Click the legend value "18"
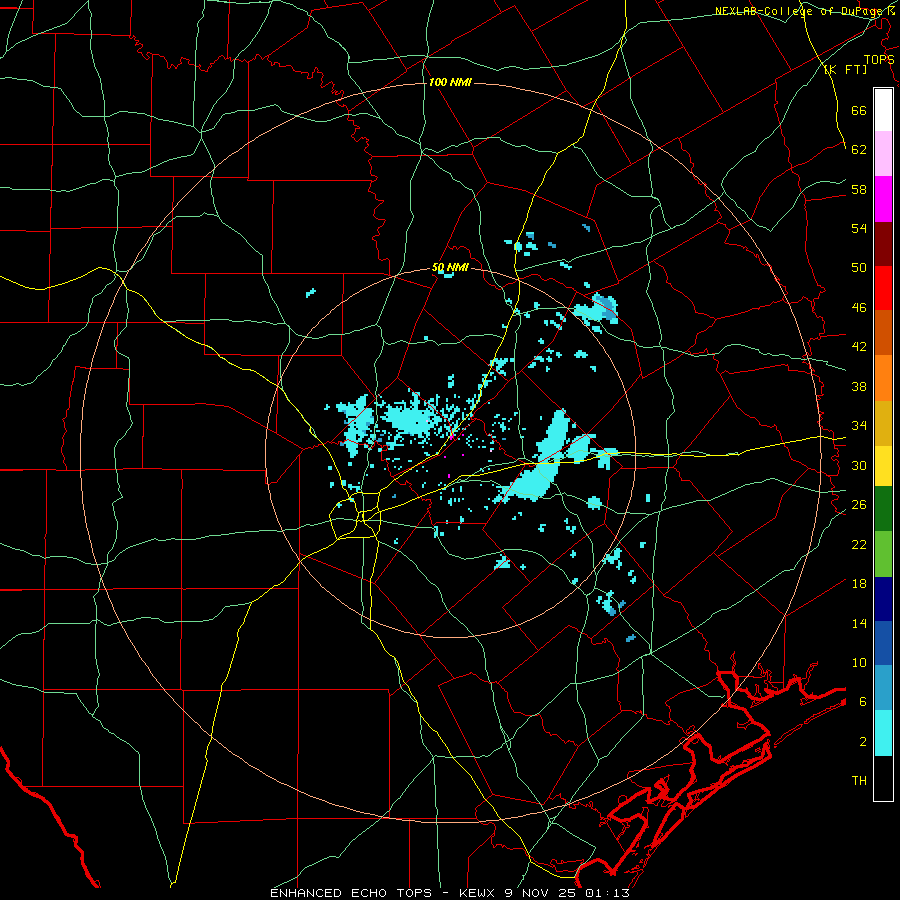 [859, 584]
